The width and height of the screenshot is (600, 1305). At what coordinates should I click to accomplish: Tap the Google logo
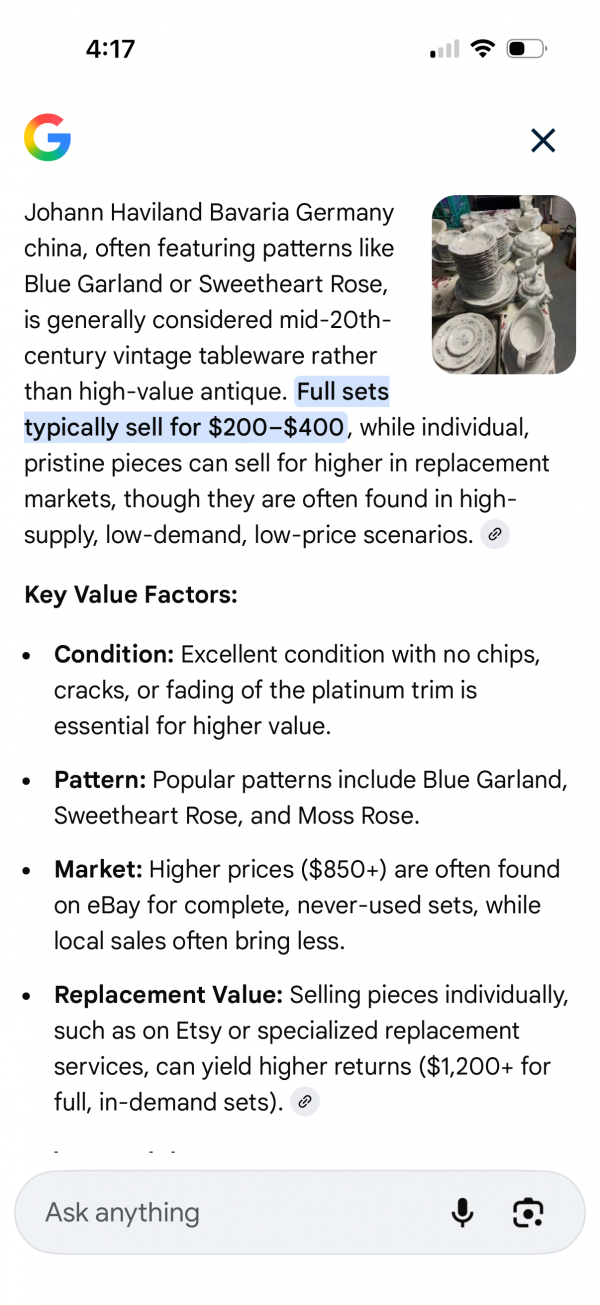(47, 138)
